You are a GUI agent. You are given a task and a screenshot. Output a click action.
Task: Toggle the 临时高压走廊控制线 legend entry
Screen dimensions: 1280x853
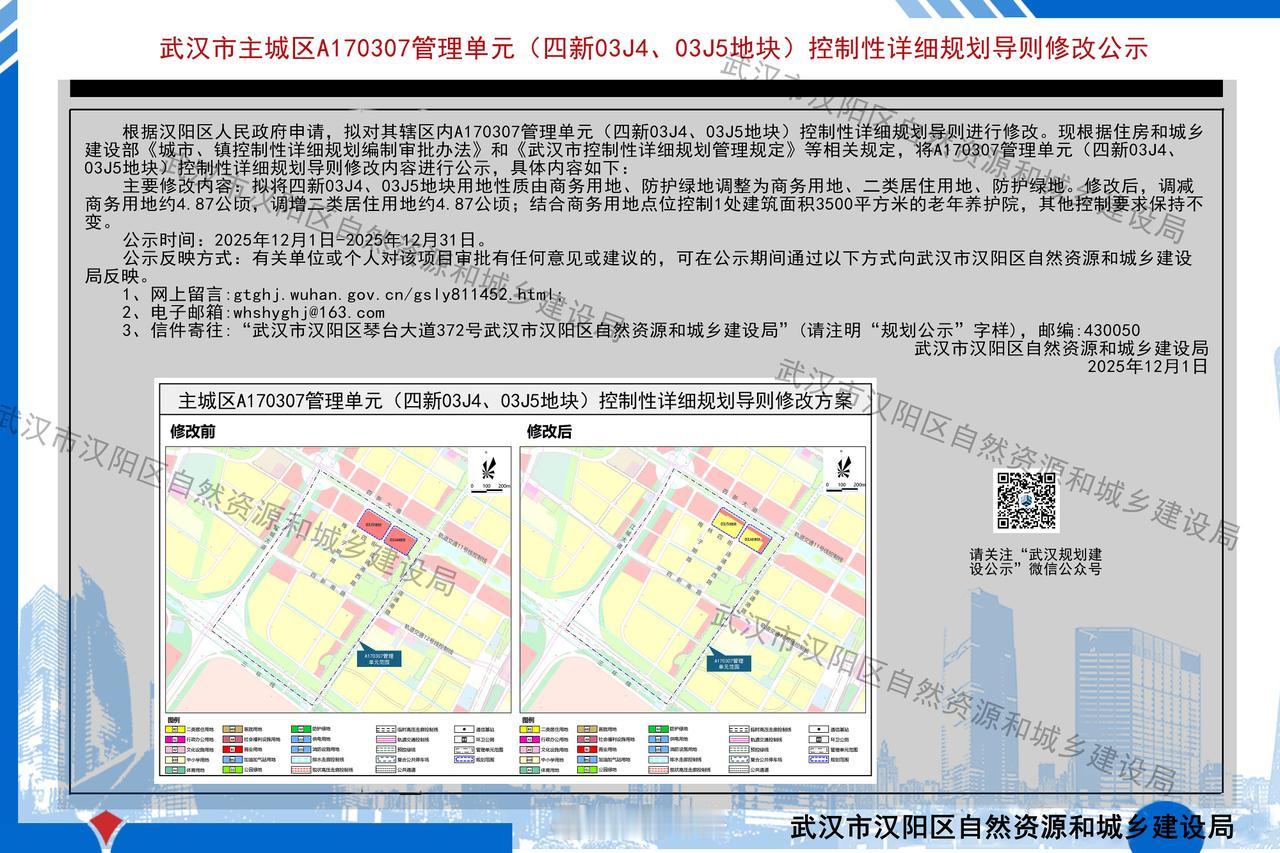click(x=385, y=728)
